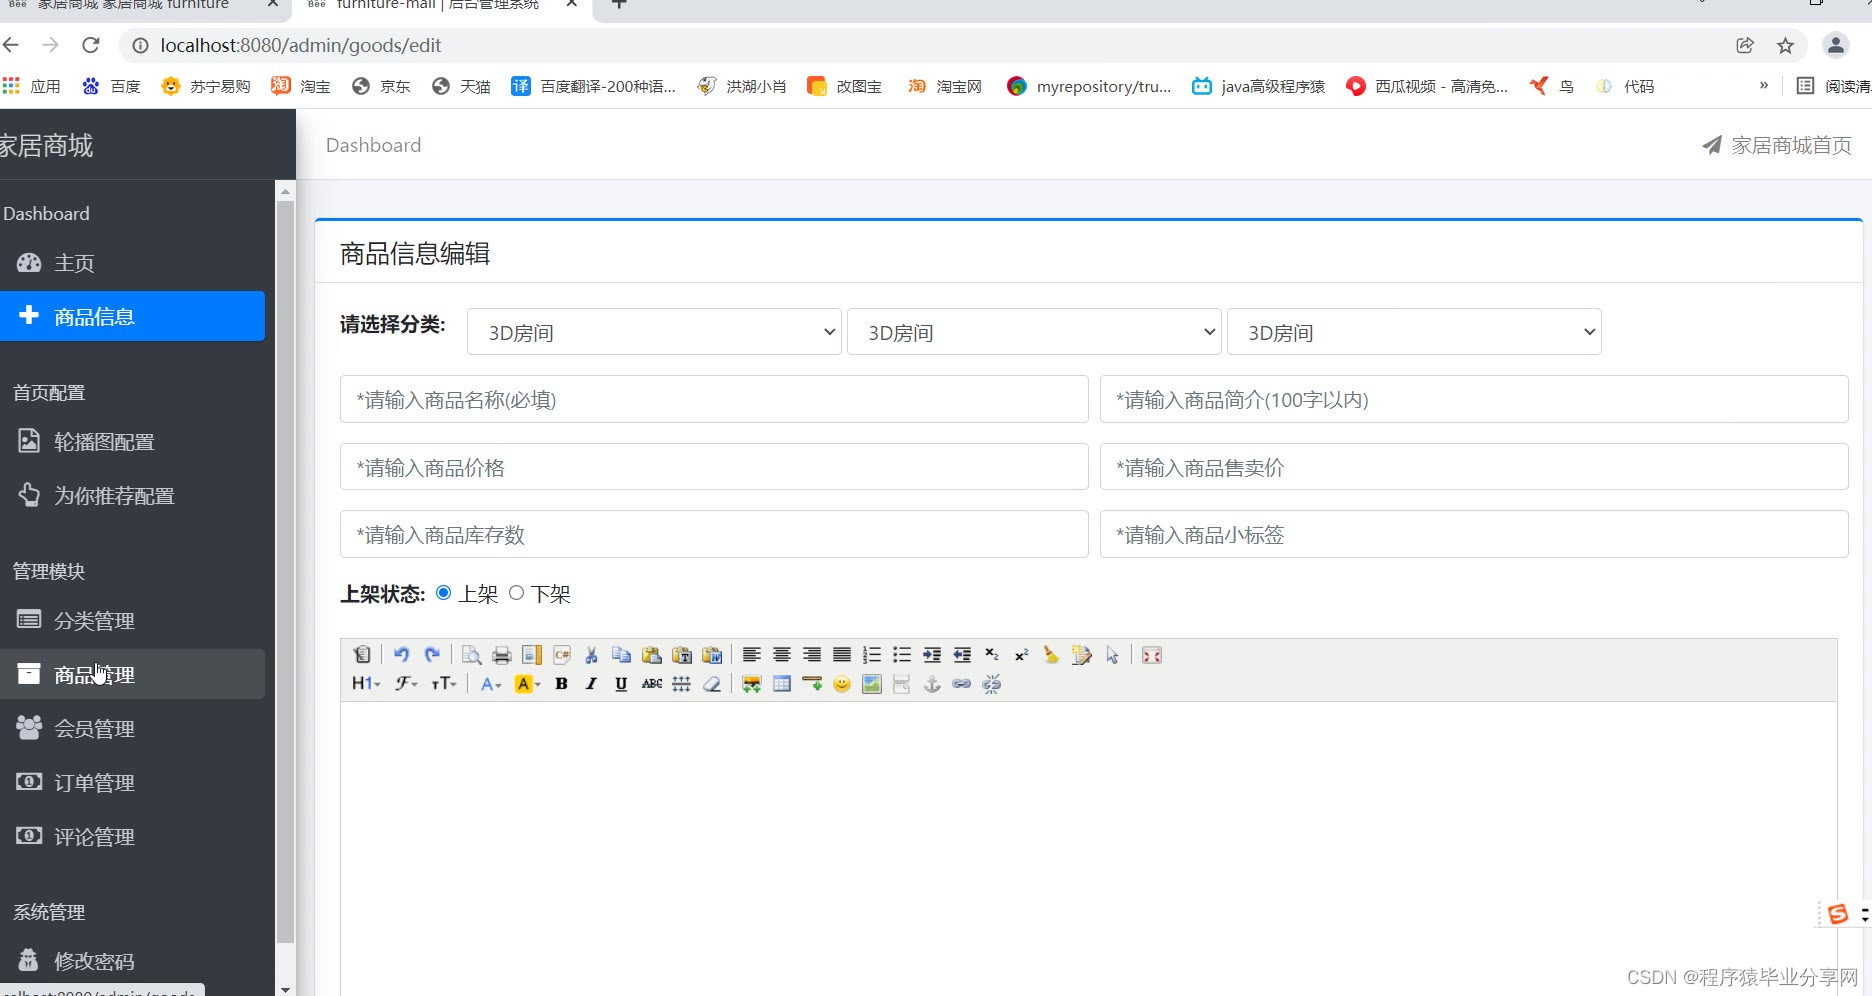Screen dimensions: 1872x996
Task: Open 主页 in the sidebar
Action: coord(132,263)
